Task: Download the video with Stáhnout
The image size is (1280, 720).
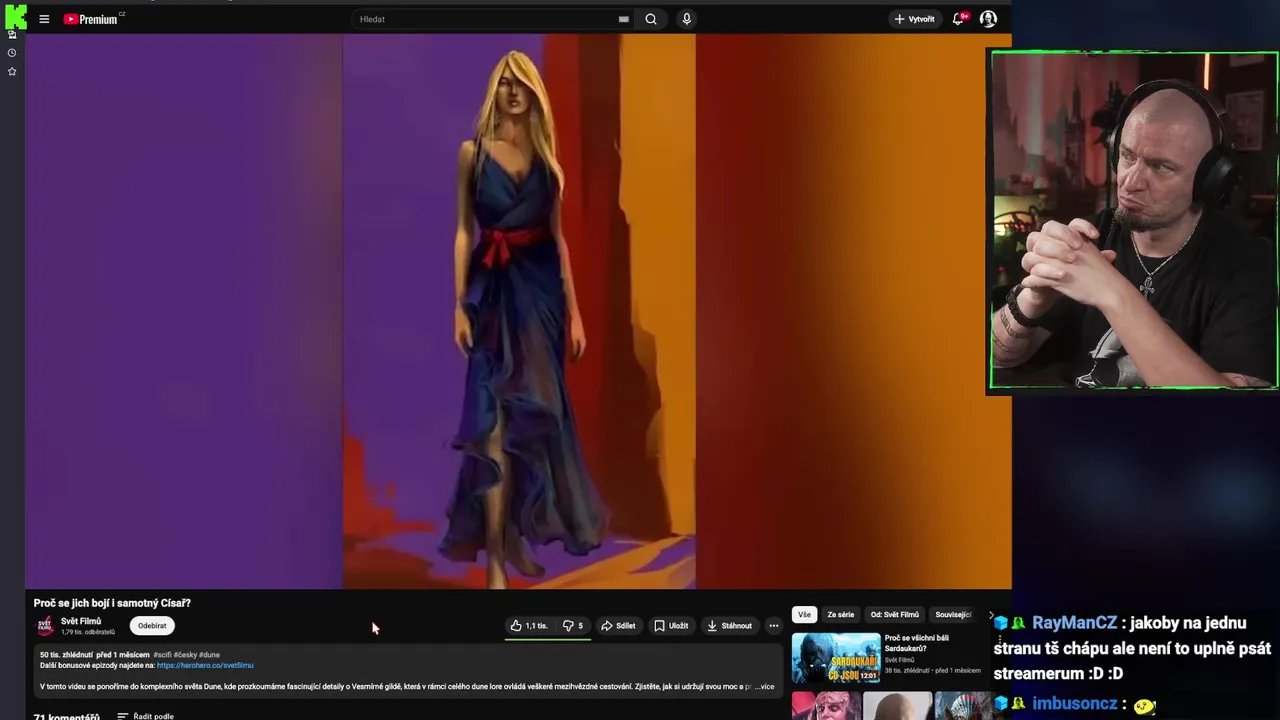Action: [x=729, y=626]
